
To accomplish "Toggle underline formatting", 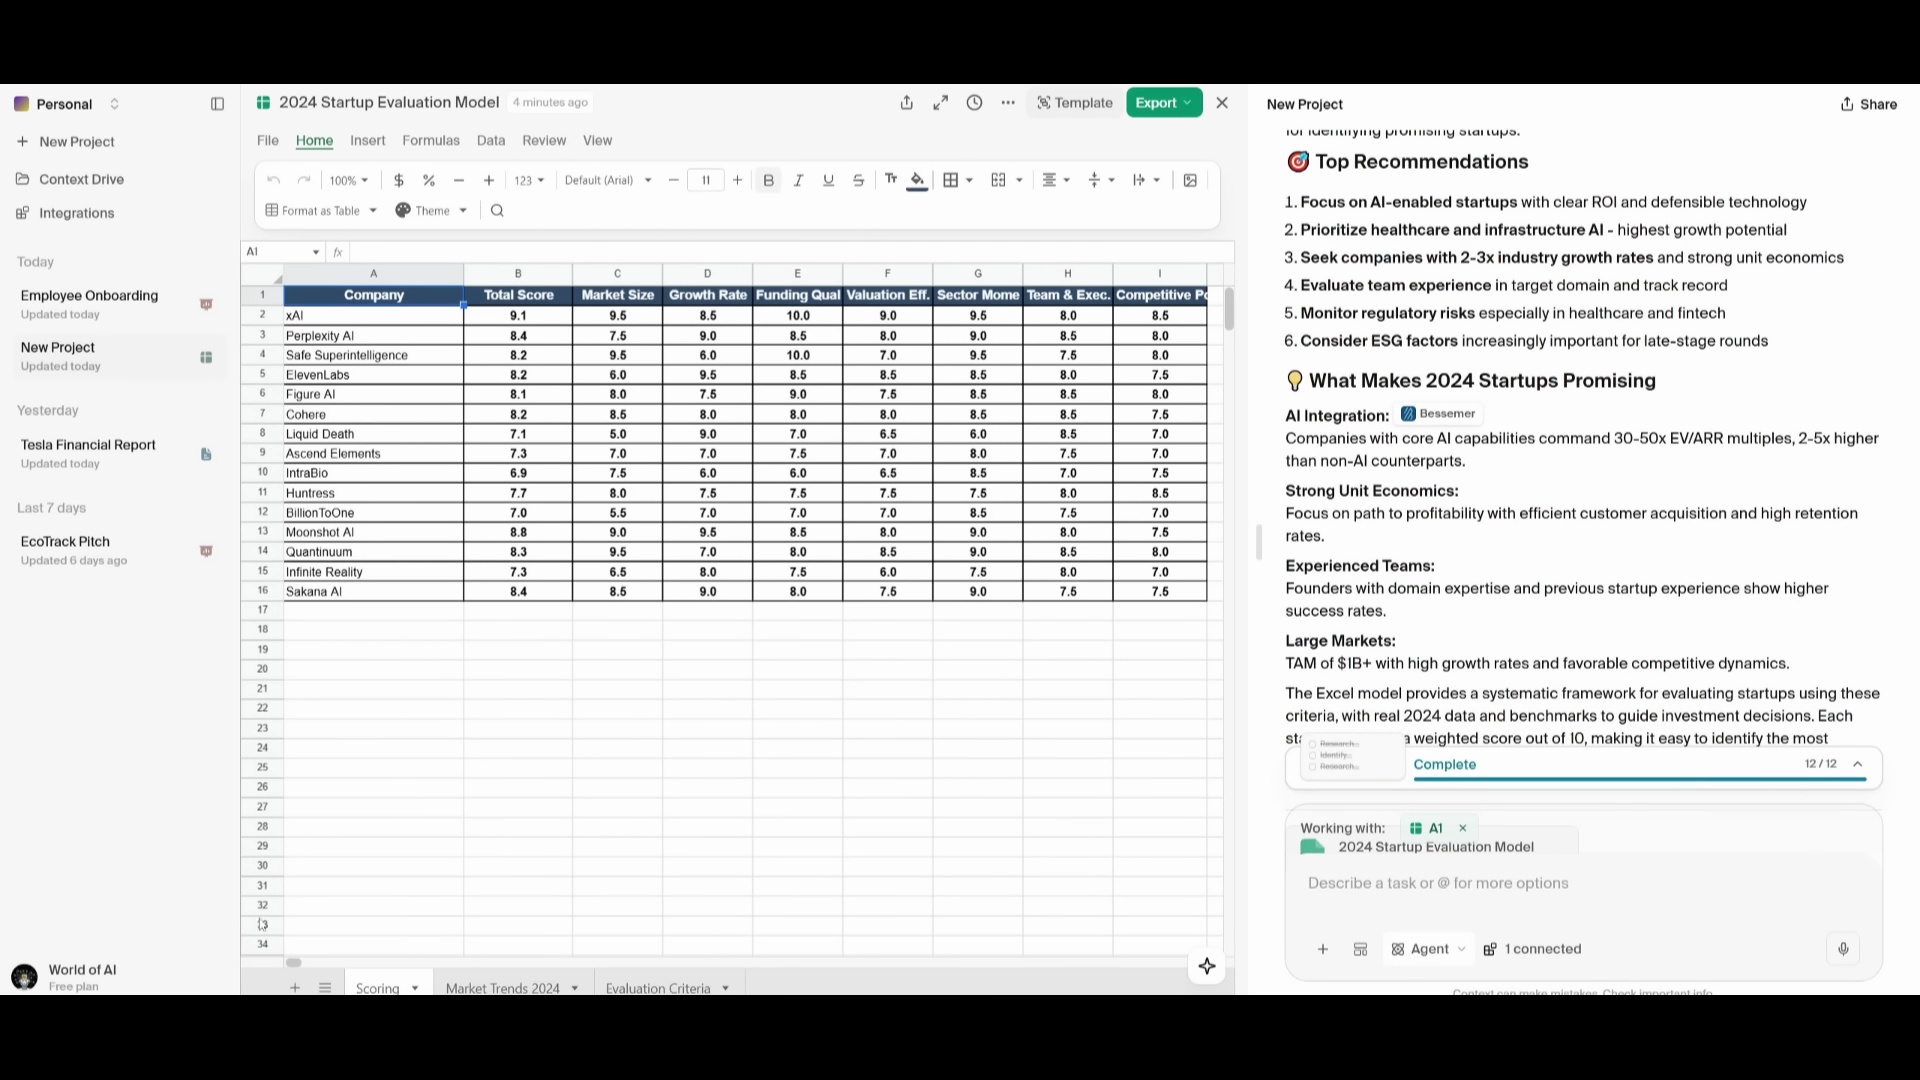I will coord(828,181).
